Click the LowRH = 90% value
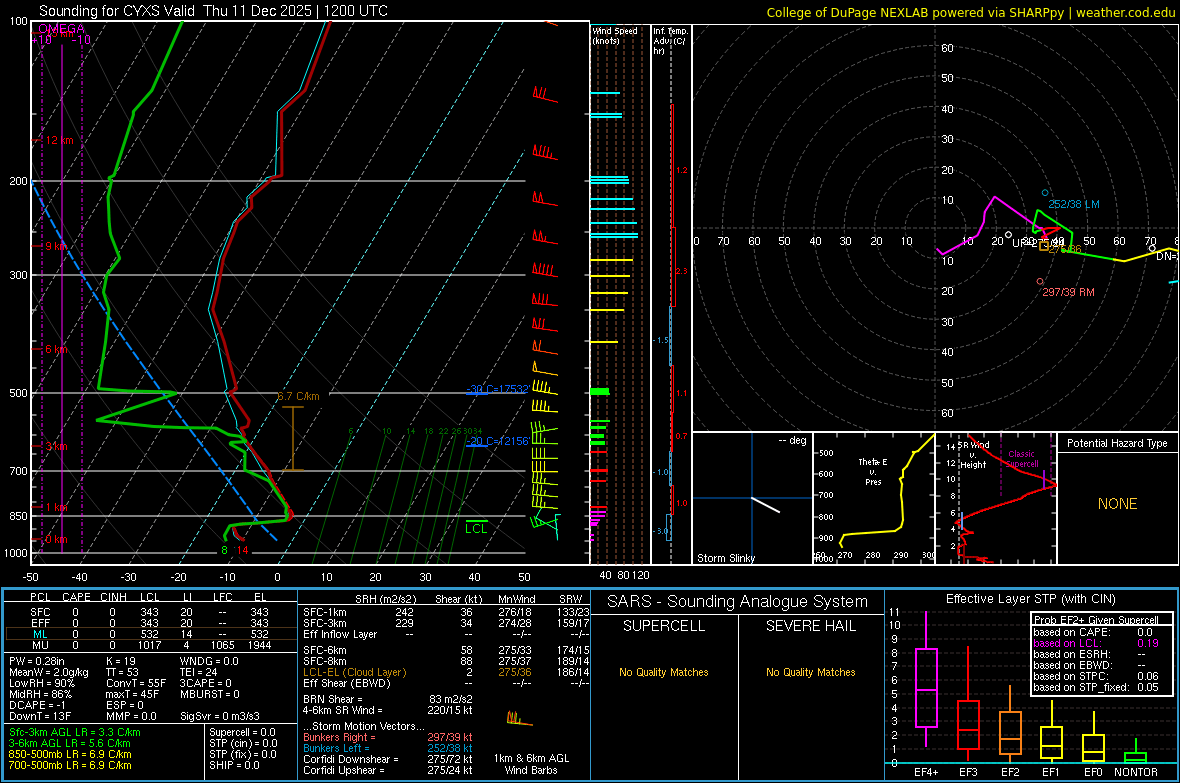Image resolution: width=1180 pixels, height=783 pixels. coord(41,683)
